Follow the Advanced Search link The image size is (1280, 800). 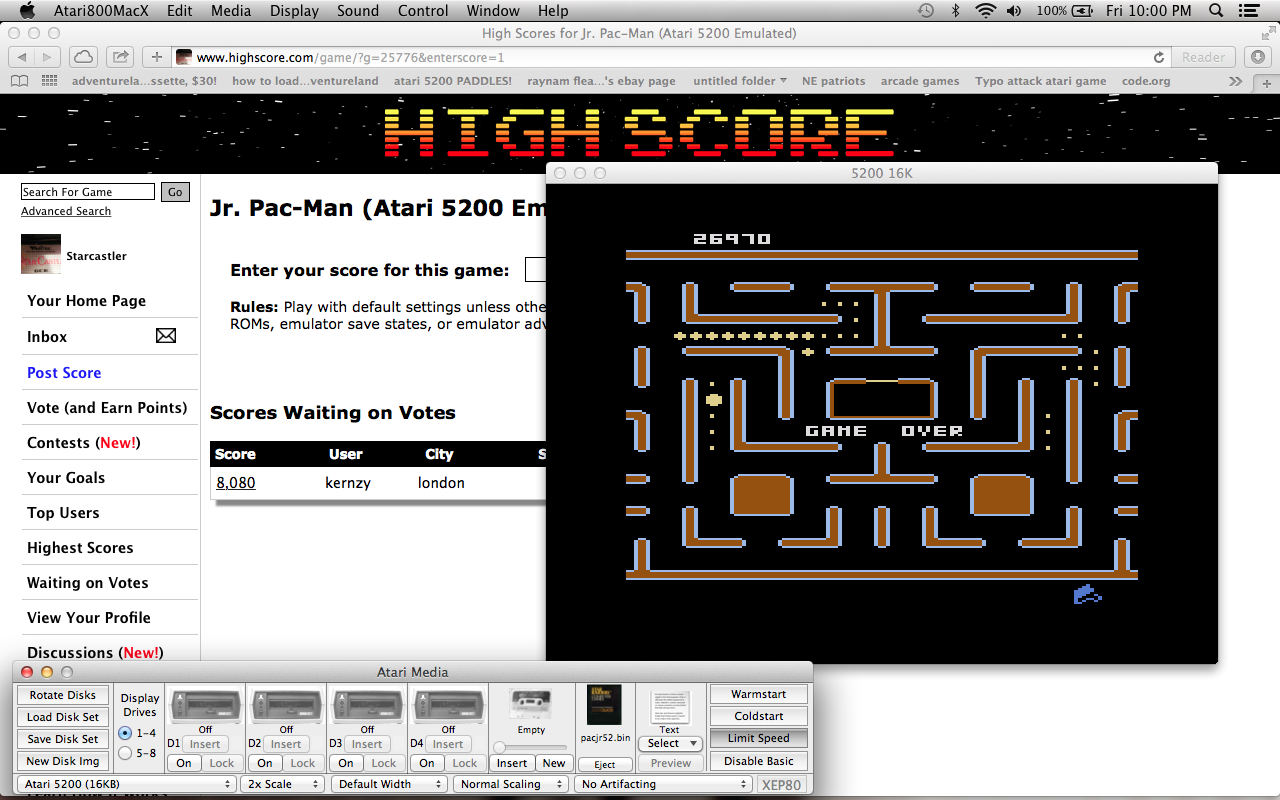pos(66,211)
